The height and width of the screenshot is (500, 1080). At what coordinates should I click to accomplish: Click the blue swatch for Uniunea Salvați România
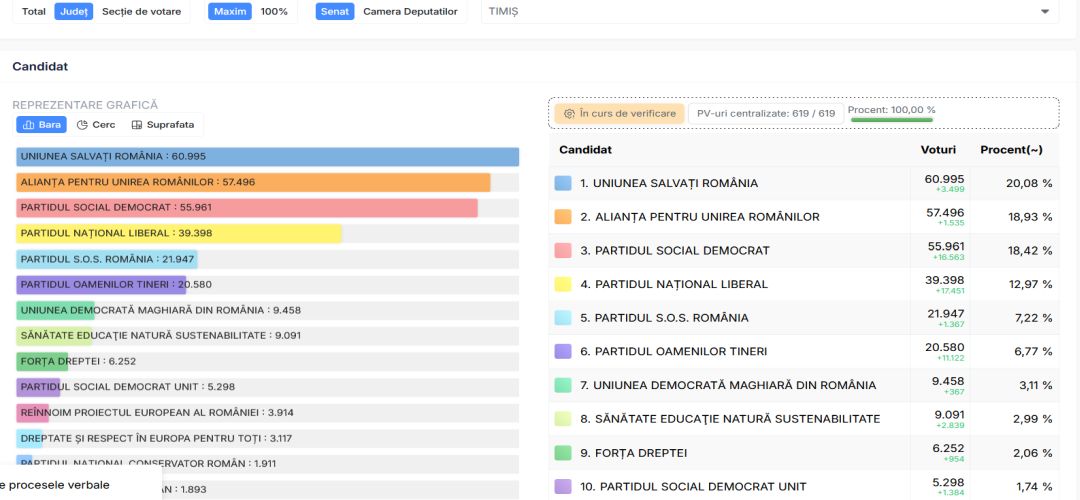563,183
